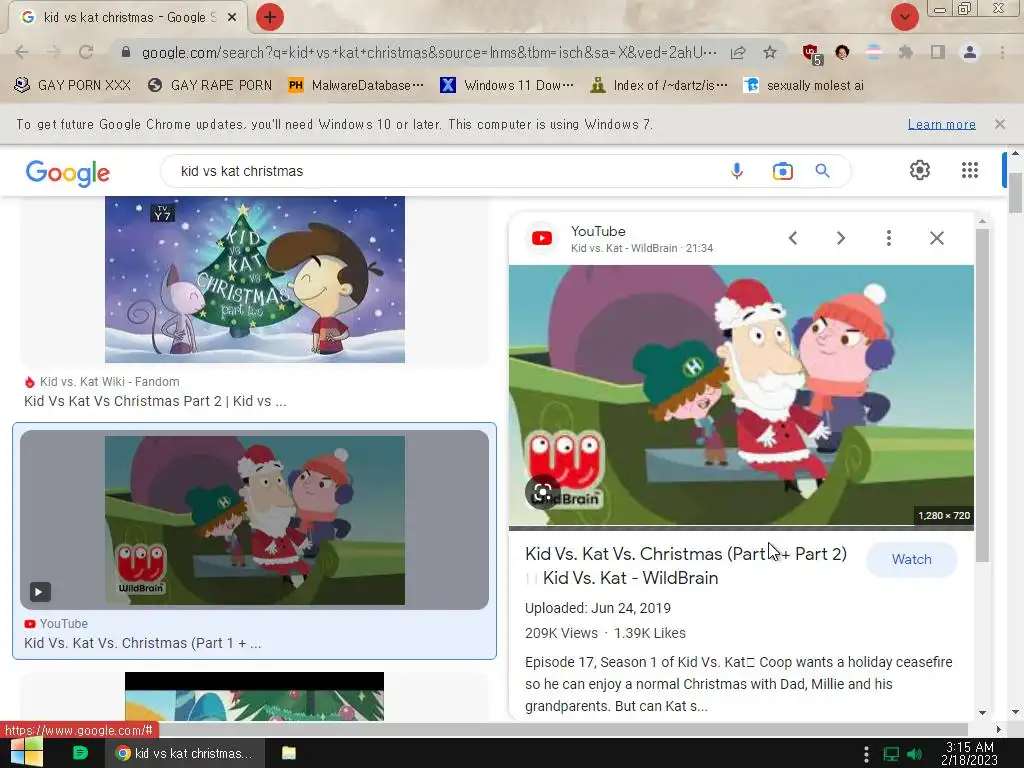Dismiss the Chrome update info bar
The height and width of the screenshot is (768, 1024).
999,124
